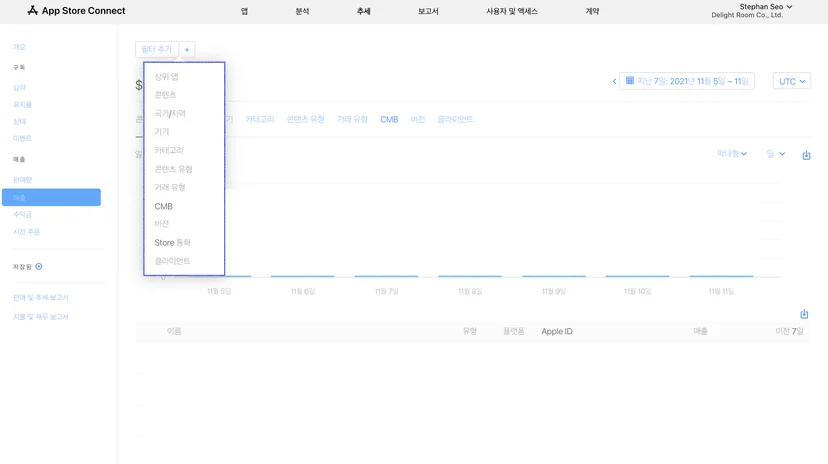This screenshot has width=828, height=464.
Task: Click the App Store Connect logo icon
Action: pos(32,11)
